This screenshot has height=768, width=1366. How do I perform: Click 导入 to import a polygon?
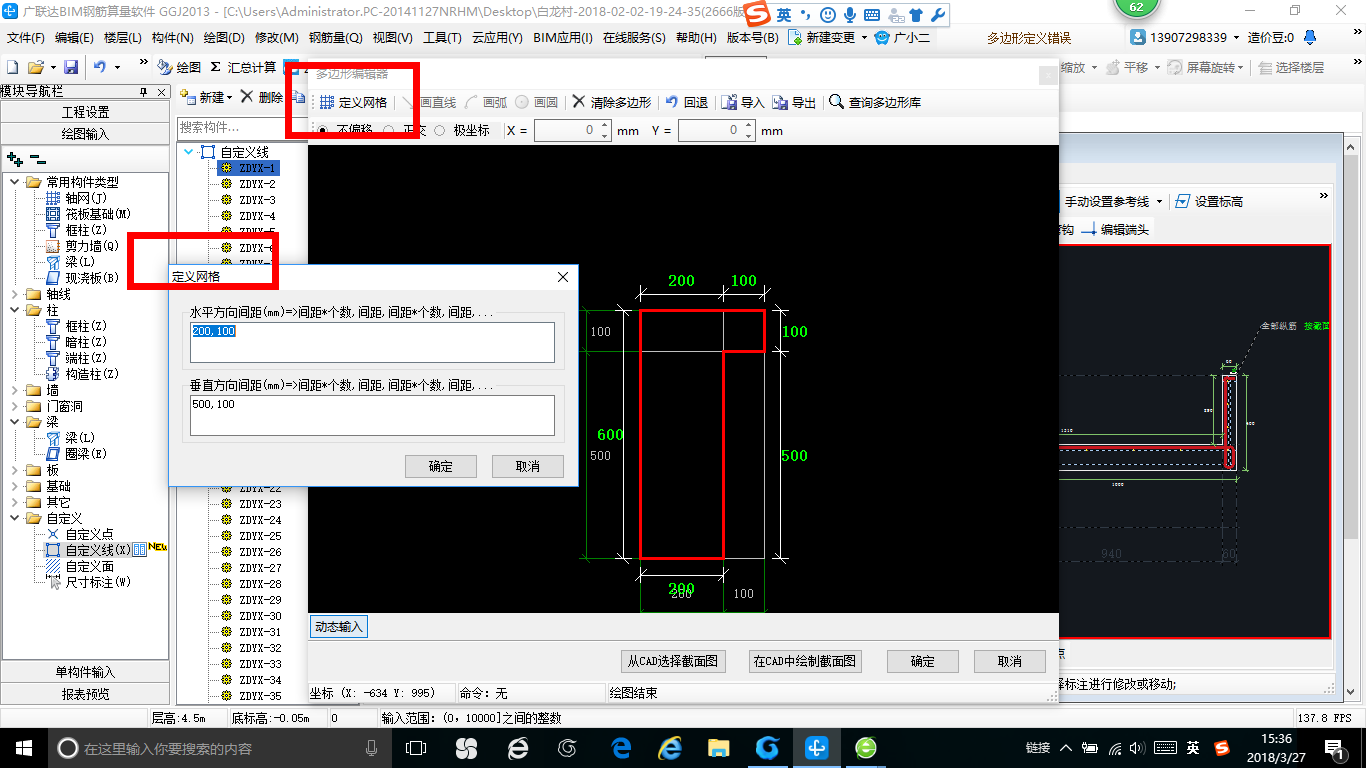[x=743, y=102]
